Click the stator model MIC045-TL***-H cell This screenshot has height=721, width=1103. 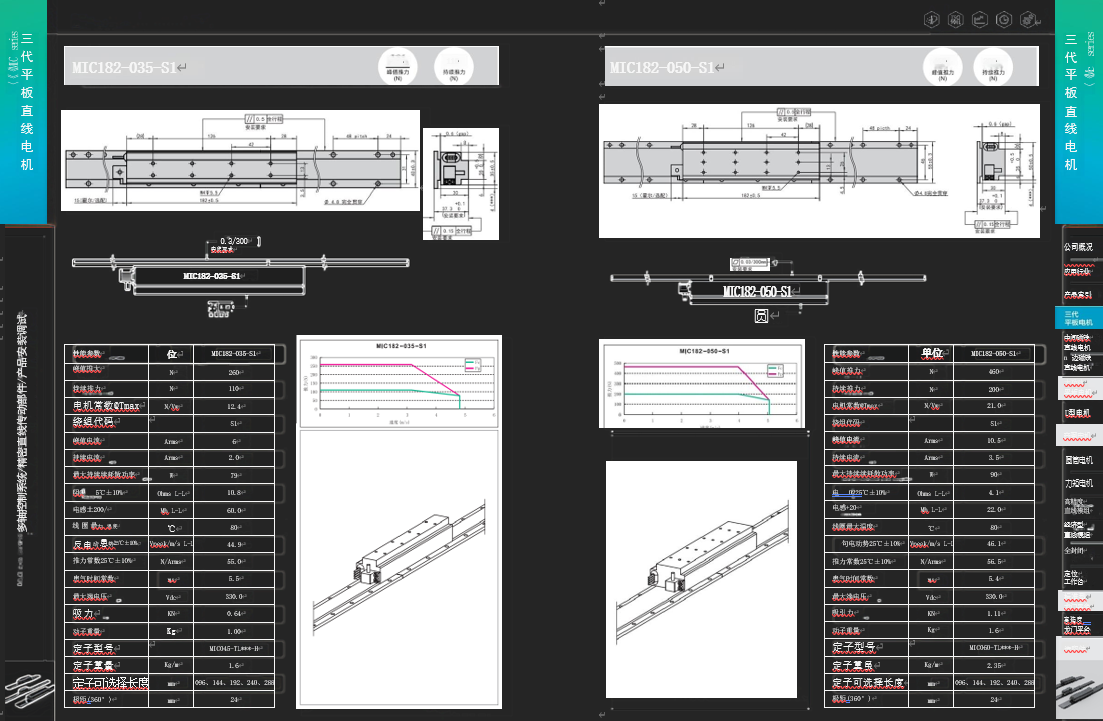pyautogui.click(x=234, y=648)
